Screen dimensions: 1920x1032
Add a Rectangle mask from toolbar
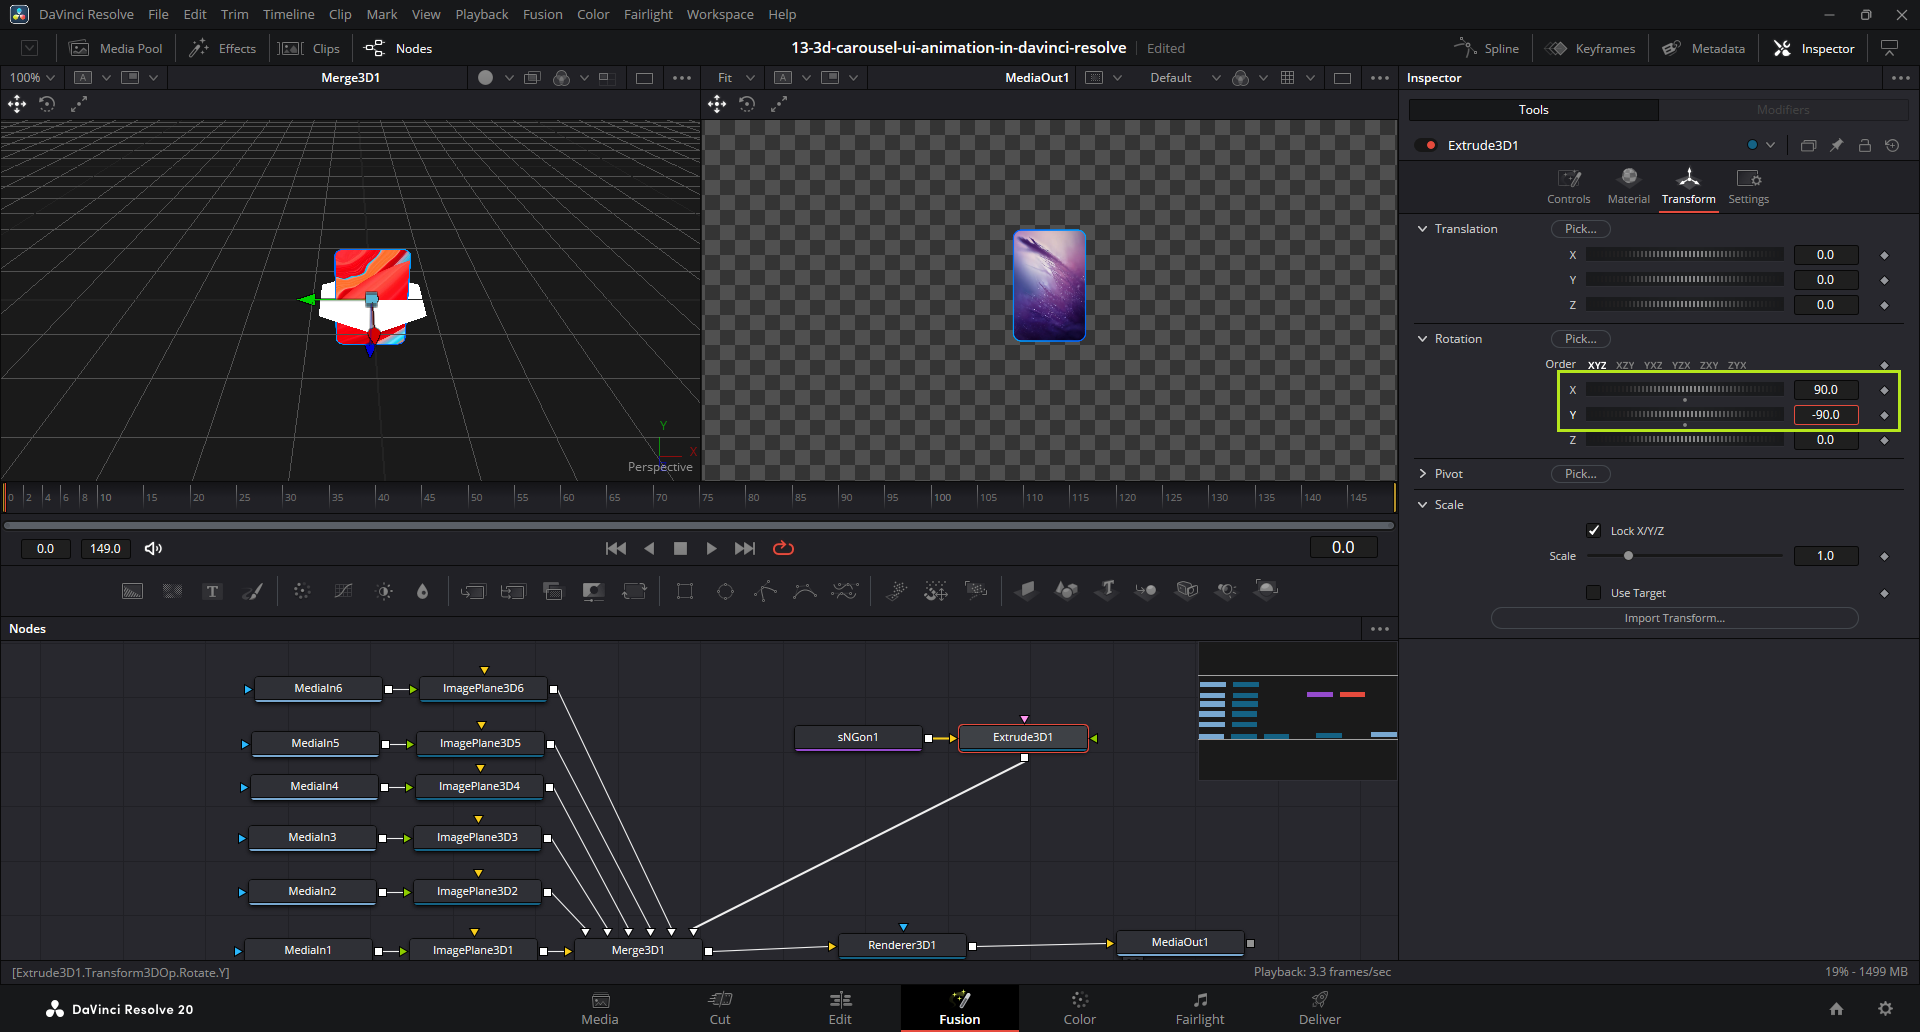685,591
